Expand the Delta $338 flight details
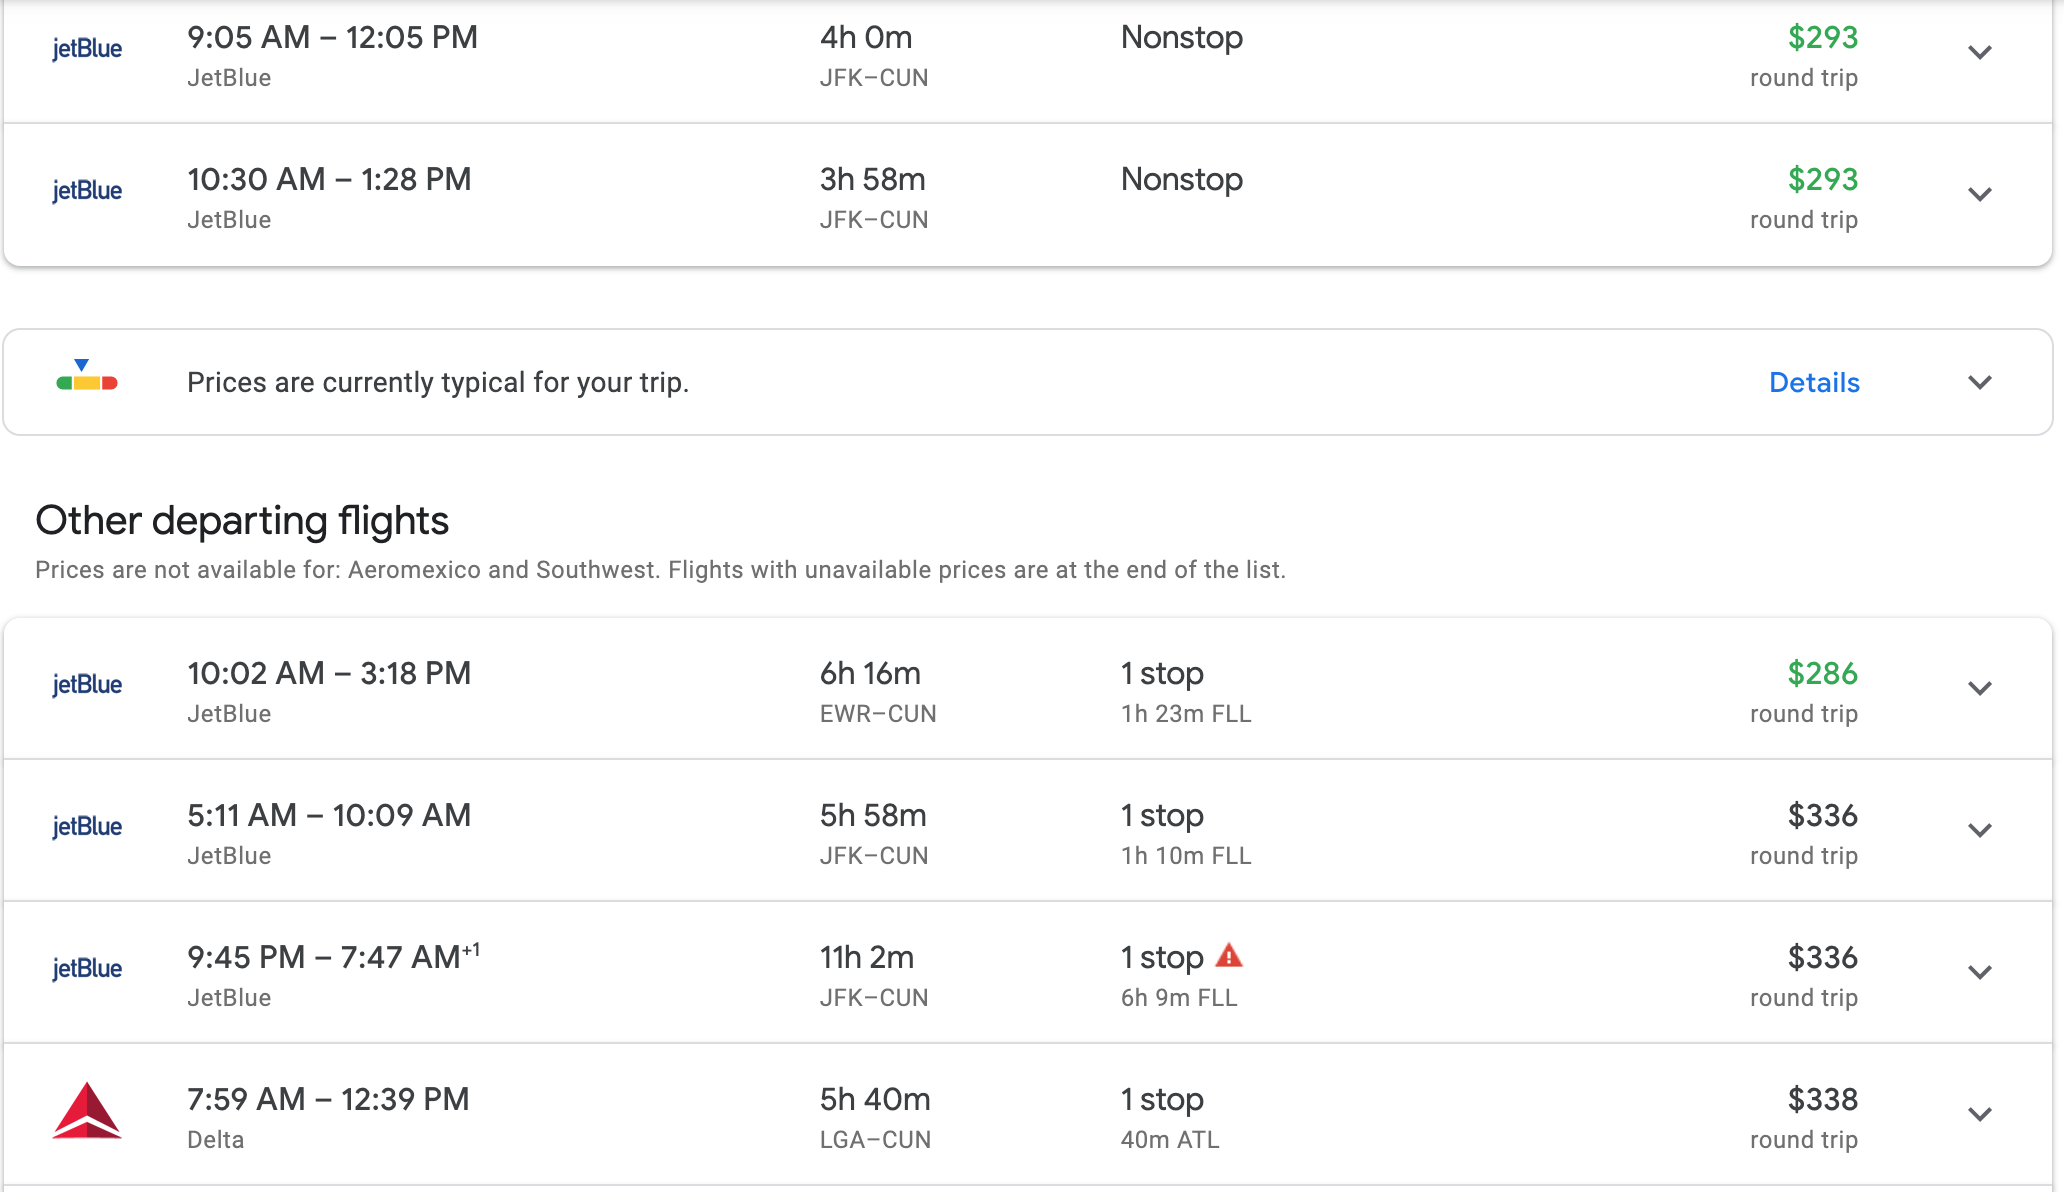The height and width of the screenshot is (1192, 2064). [x=1980, y=1115]
